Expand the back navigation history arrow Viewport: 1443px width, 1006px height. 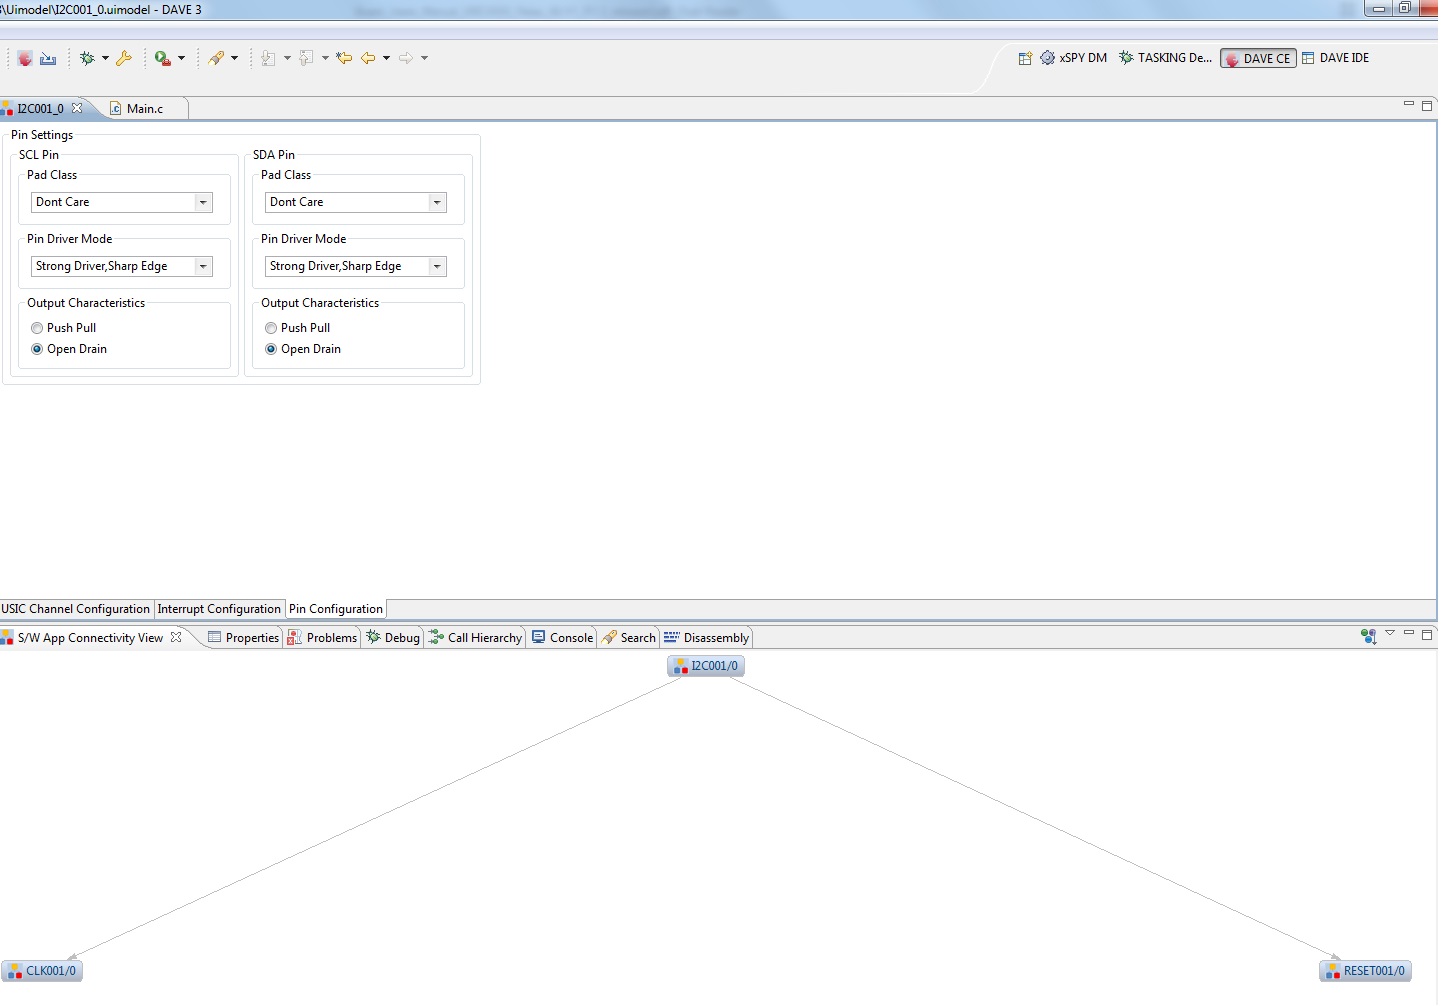pos(386,58)
